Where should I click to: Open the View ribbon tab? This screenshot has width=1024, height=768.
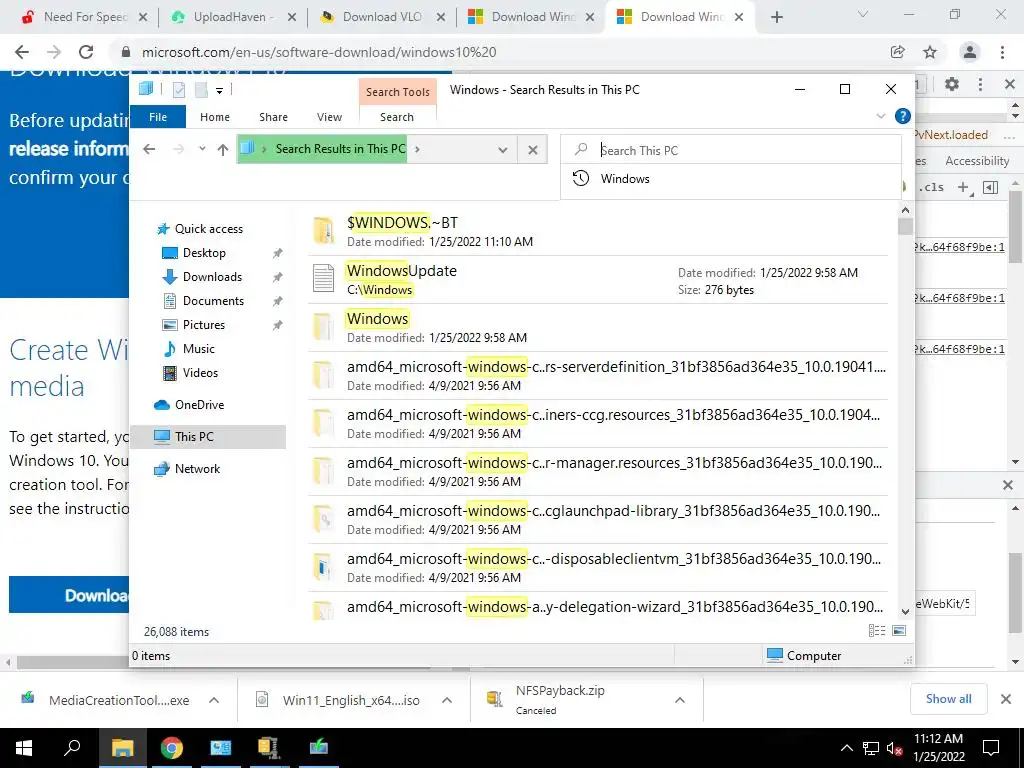[329, 117]
